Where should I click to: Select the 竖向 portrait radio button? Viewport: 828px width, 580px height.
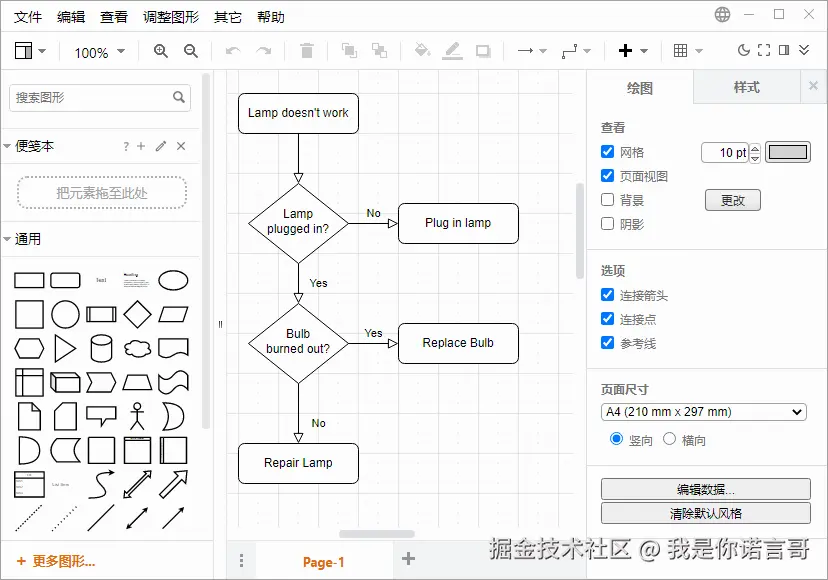click(x=616, y=438)
